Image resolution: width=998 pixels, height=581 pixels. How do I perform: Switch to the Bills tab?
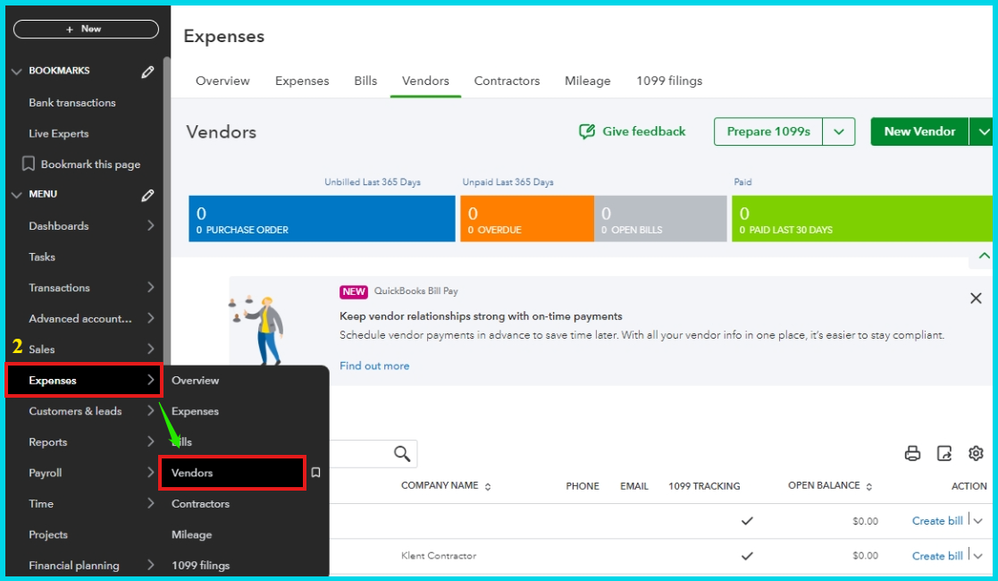pyautogui.click(x=366, y=81)
